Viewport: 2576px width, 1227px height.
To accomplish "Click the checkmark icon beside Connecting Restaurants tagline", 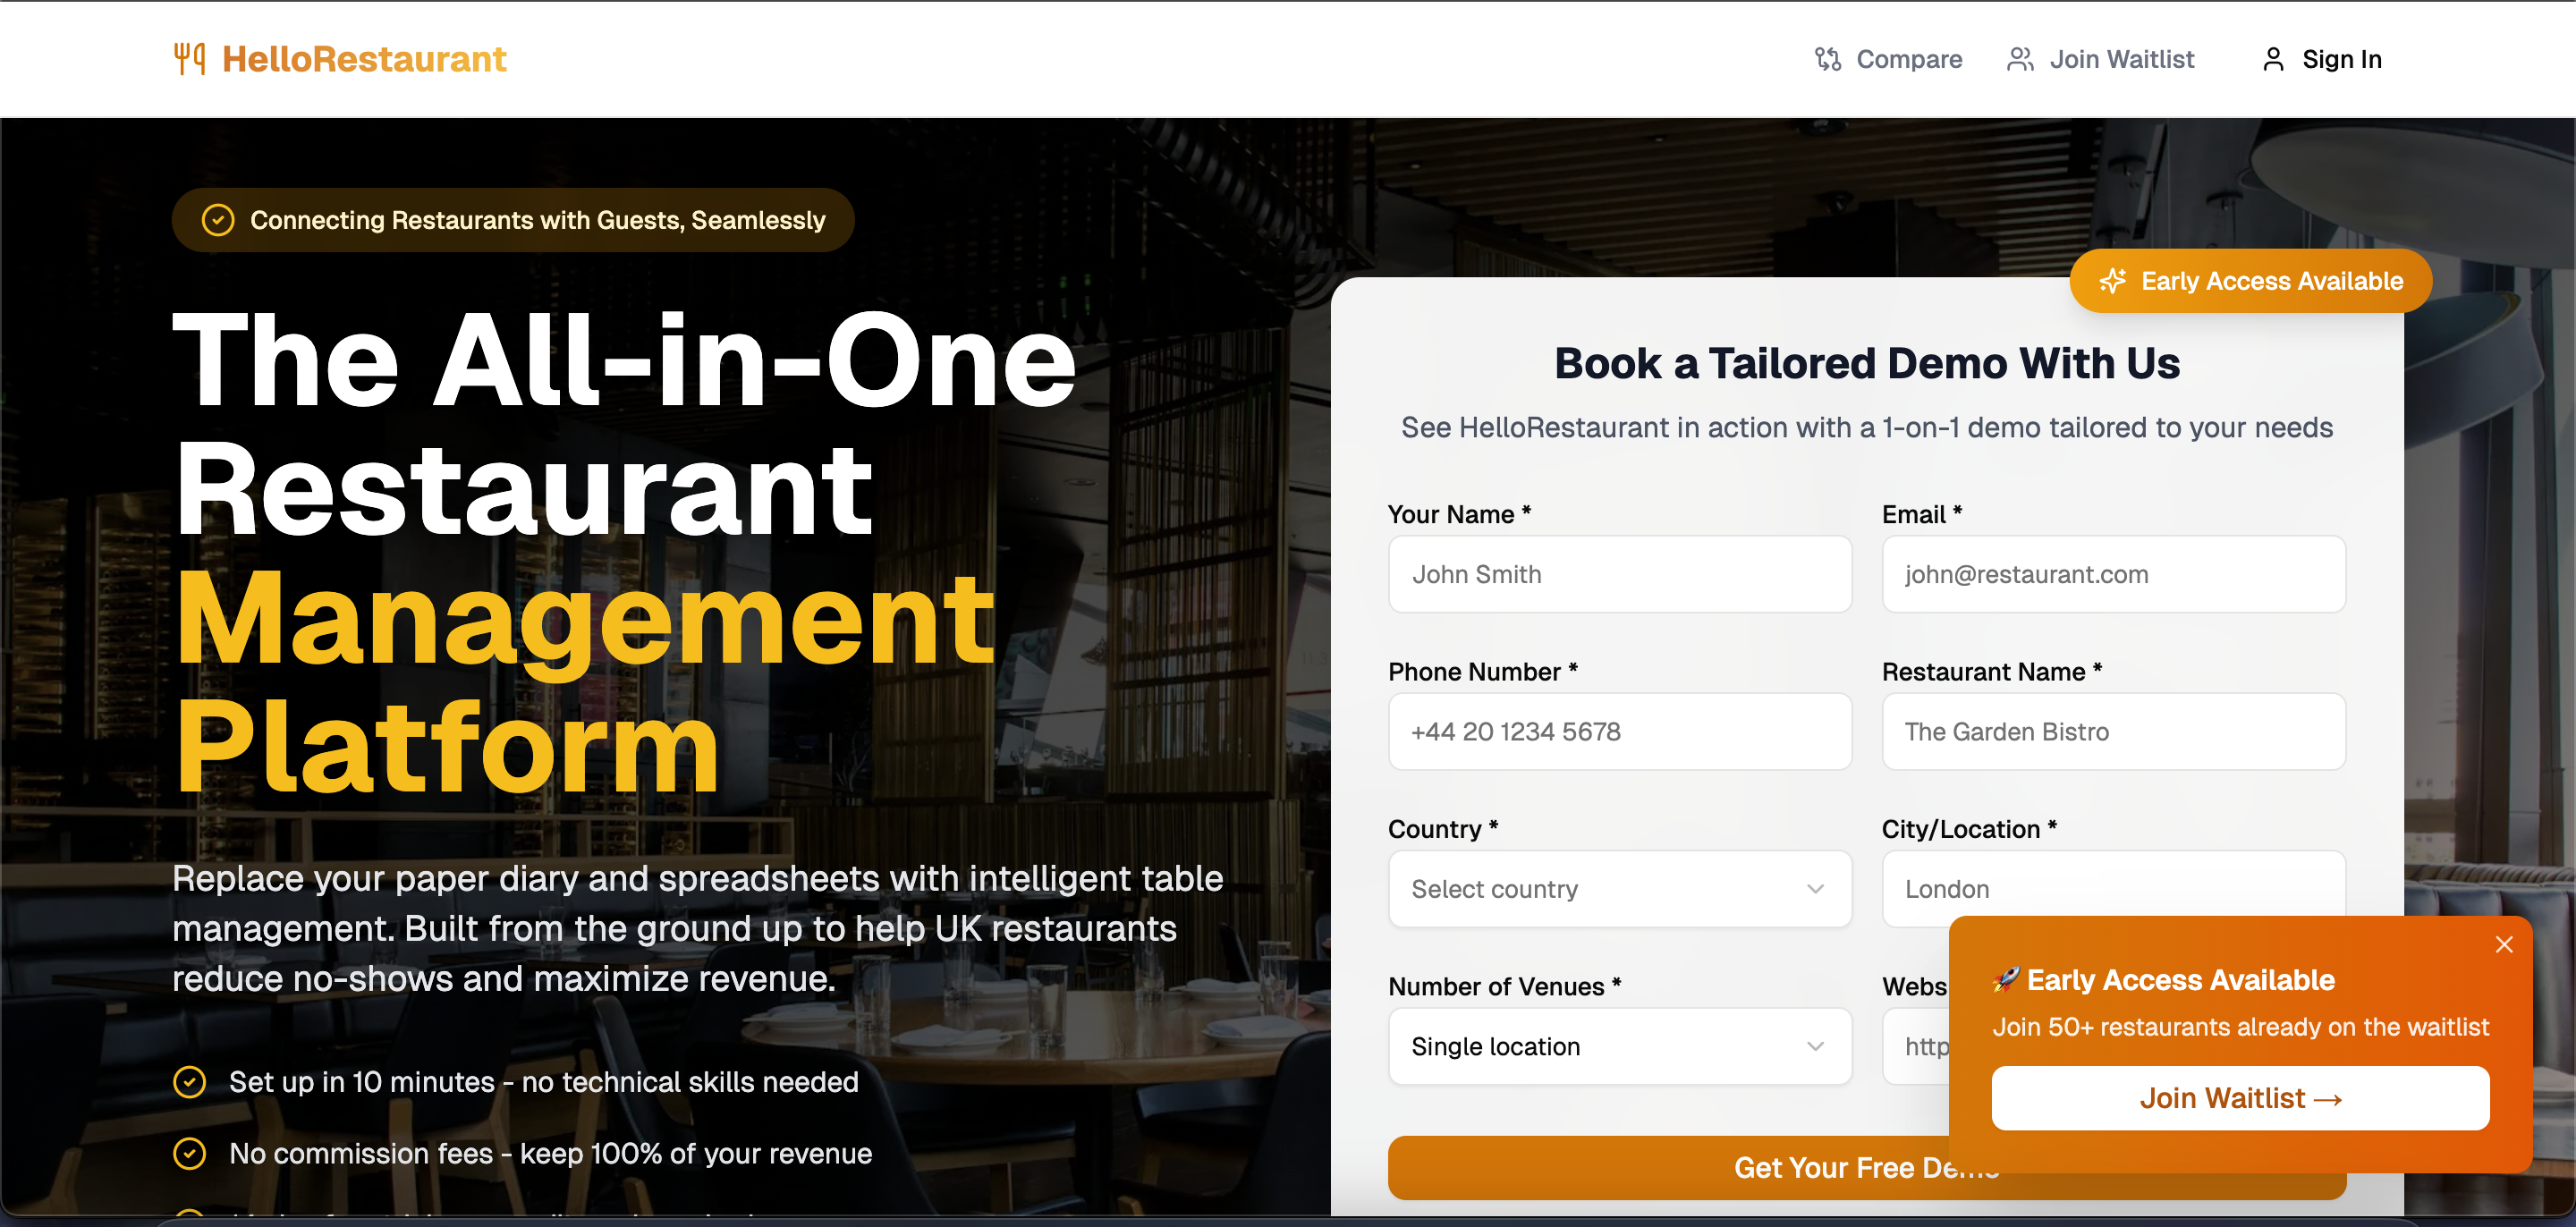I will click(218, 220).
